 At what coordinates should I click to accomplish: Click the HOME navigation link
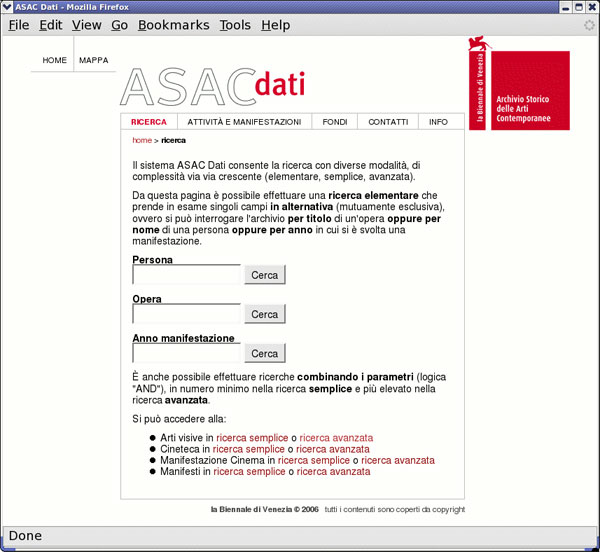[54, 60]
